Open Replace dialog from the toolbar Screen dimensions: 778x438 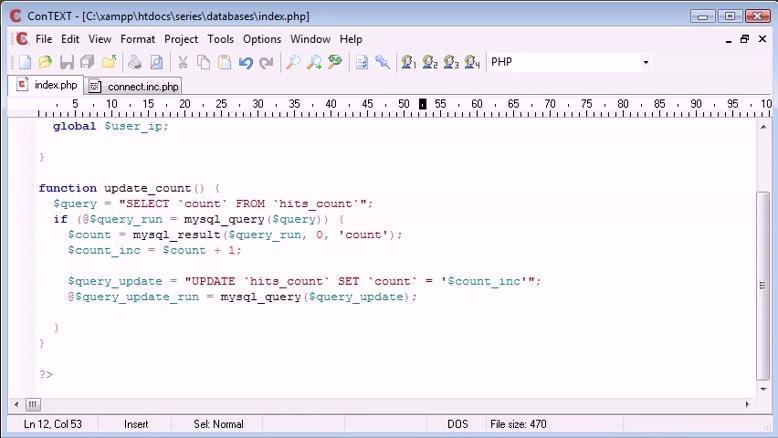click(335, 62)
